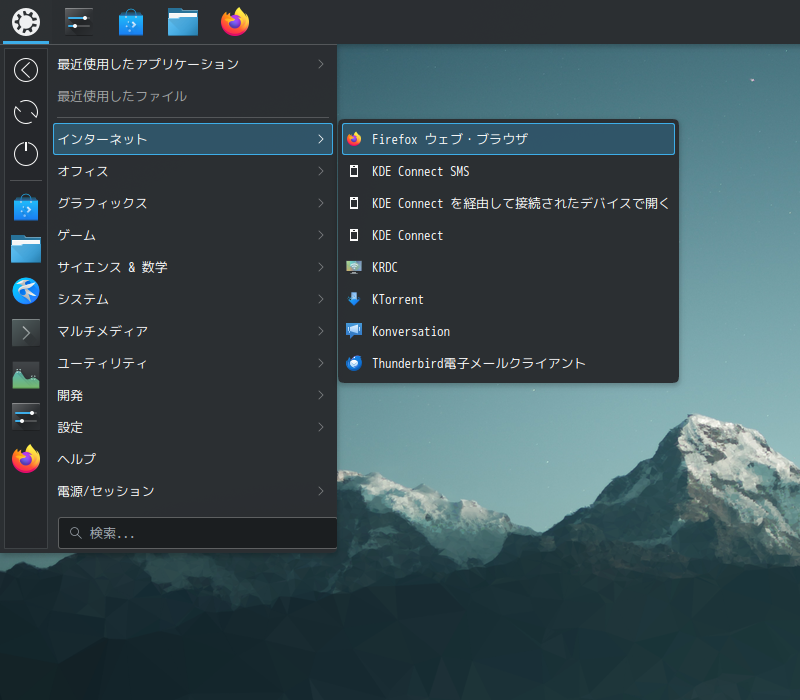This screenshot has width=800, height=700.
Task: Click the reboot circular arrows icon
Action: [x=26, y=112]
